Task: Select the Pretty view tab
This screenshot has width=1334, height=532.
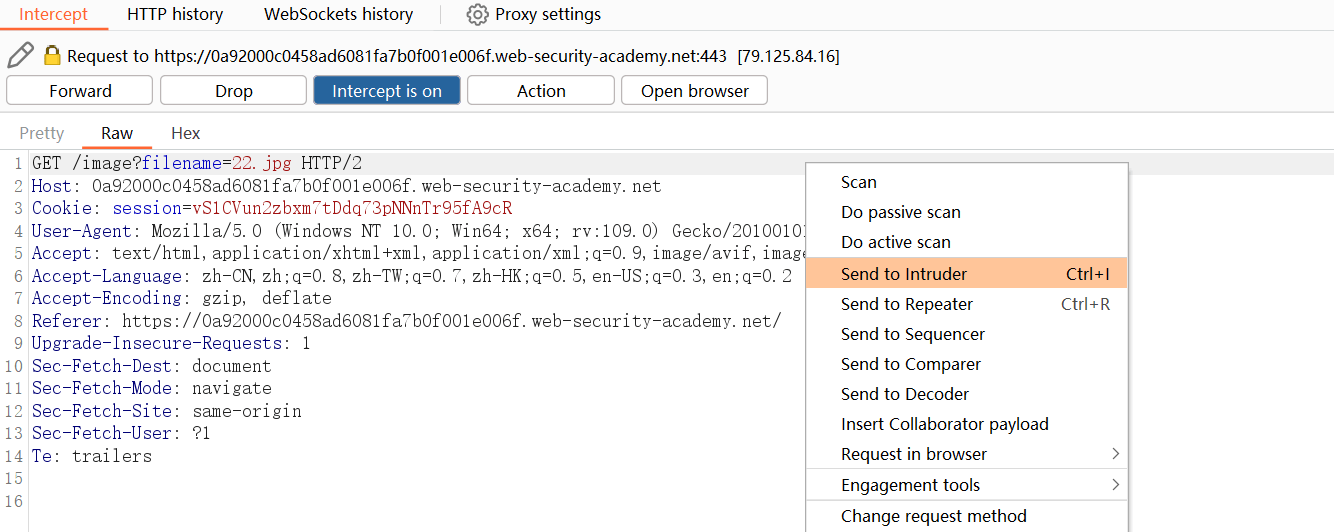Action: click(42, 133)
